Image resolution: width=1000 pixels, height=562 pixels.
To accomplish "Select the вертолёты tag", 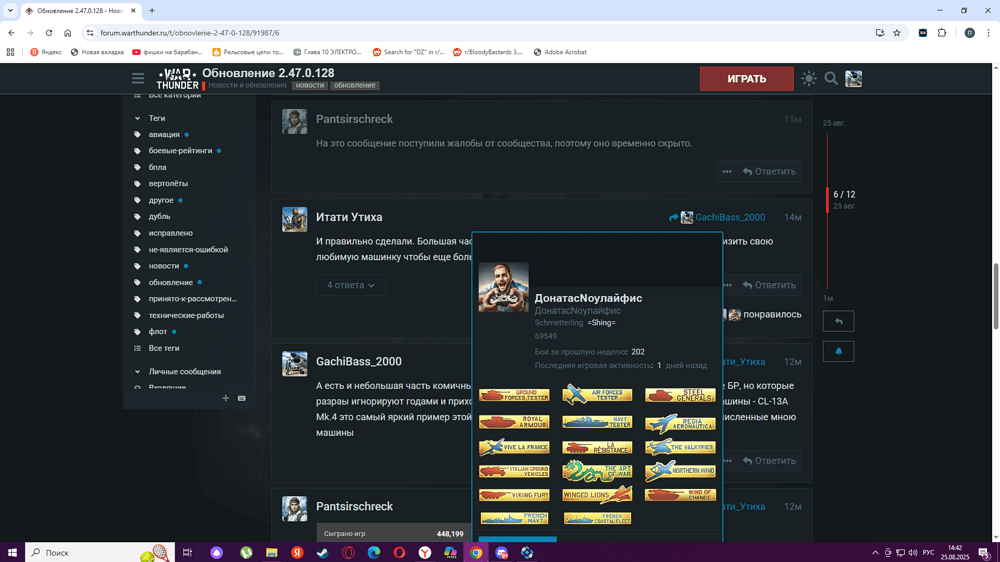I will point(168,184).
